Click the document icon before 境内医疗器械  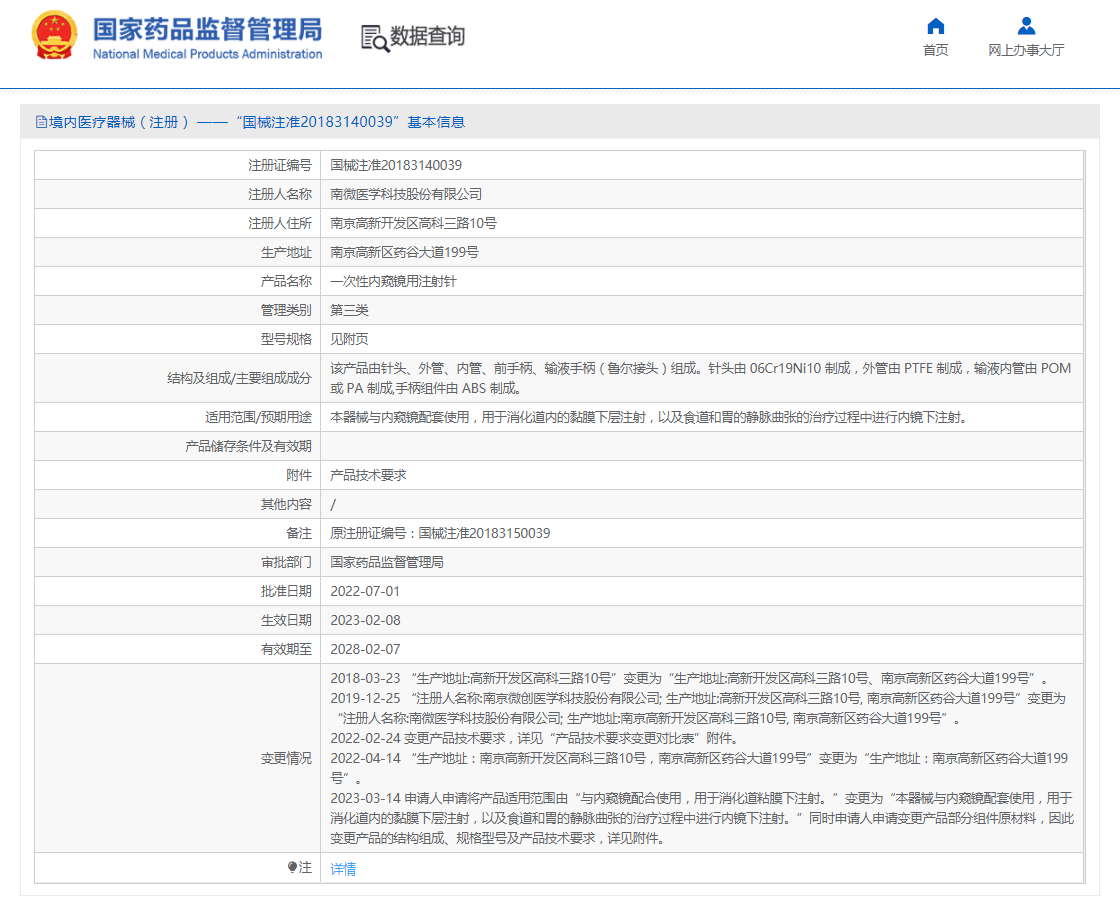41,122
